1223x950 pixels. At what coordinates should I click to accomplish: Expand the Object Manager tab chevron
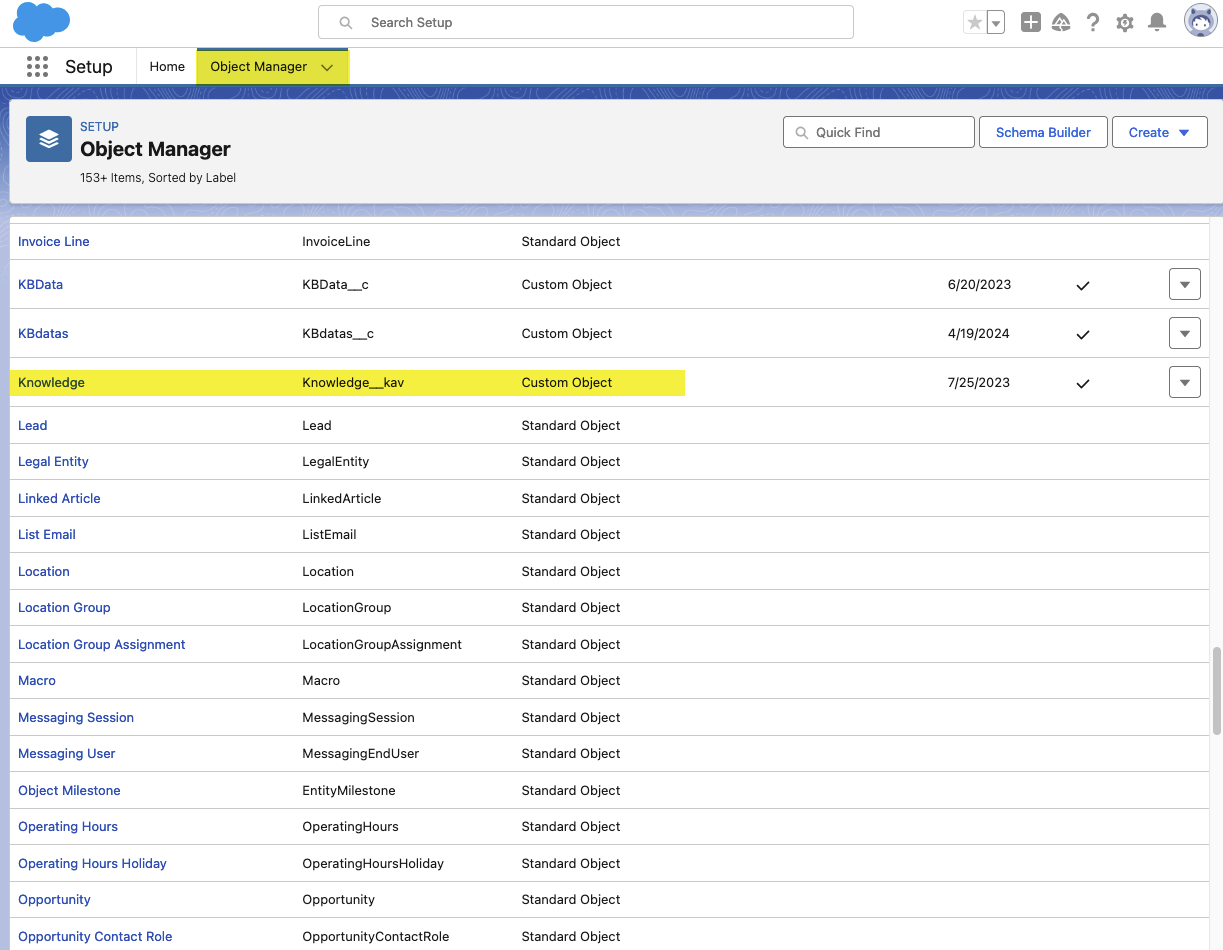pos(327,66)
